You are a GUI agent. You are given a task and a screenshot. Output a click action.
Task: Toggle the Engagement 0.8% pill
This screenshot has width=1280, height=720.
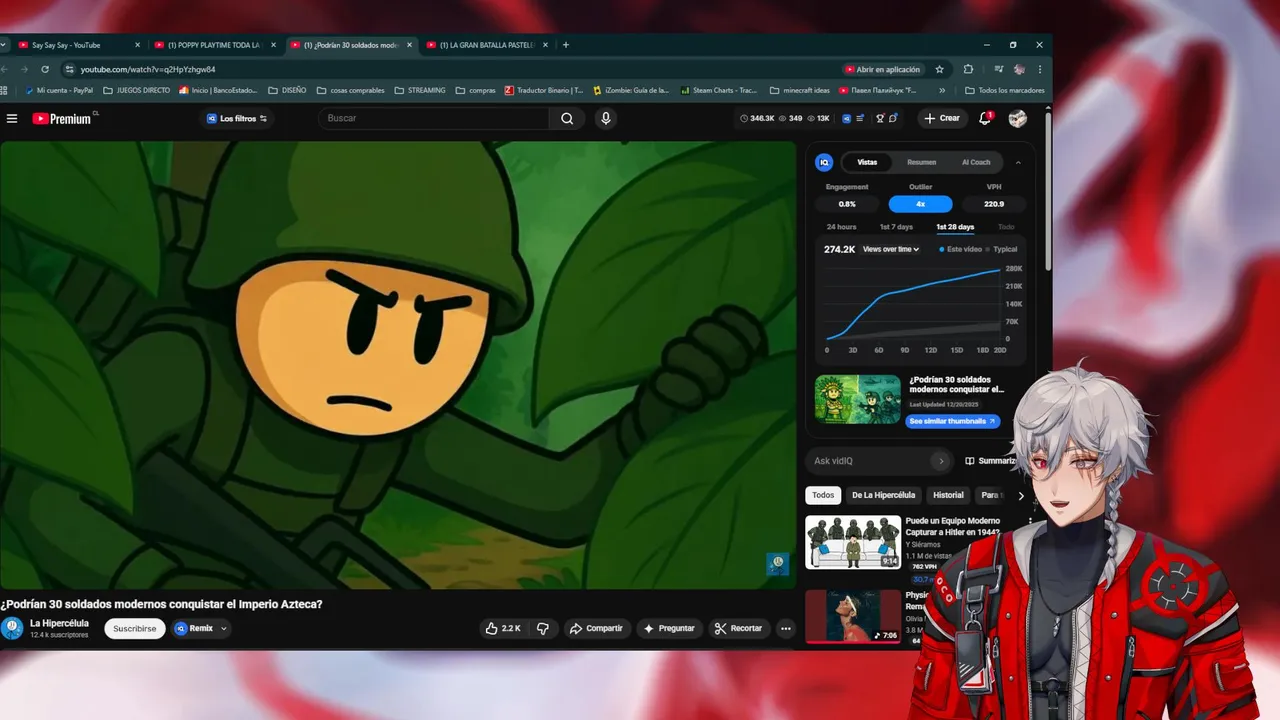tap(847, 204)
